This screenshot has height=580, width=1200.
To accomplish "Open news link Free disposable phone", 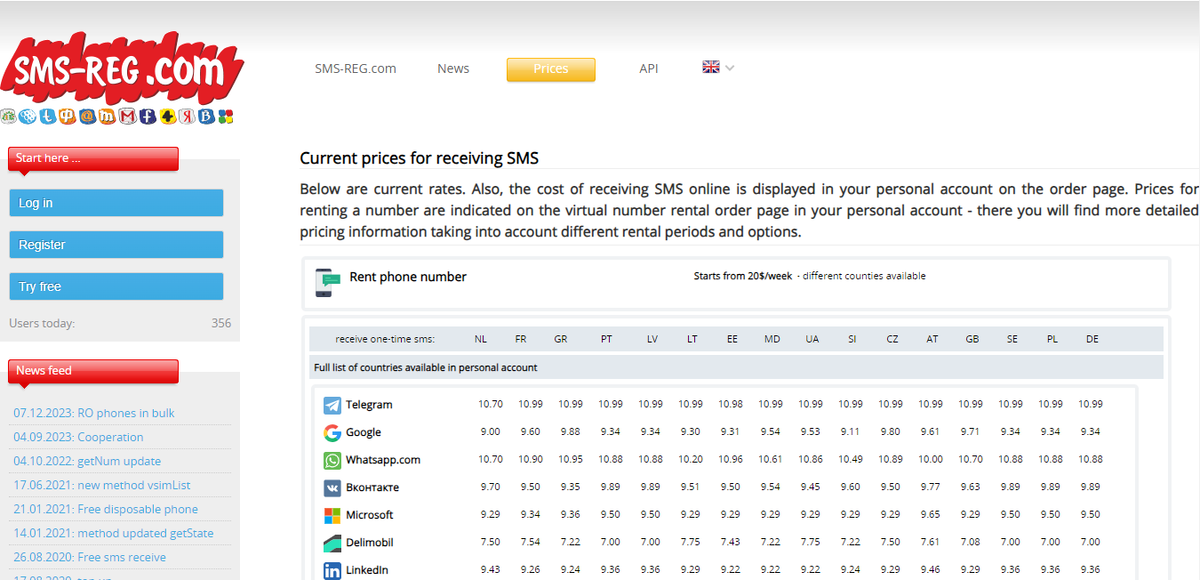I will coord(106,509).
